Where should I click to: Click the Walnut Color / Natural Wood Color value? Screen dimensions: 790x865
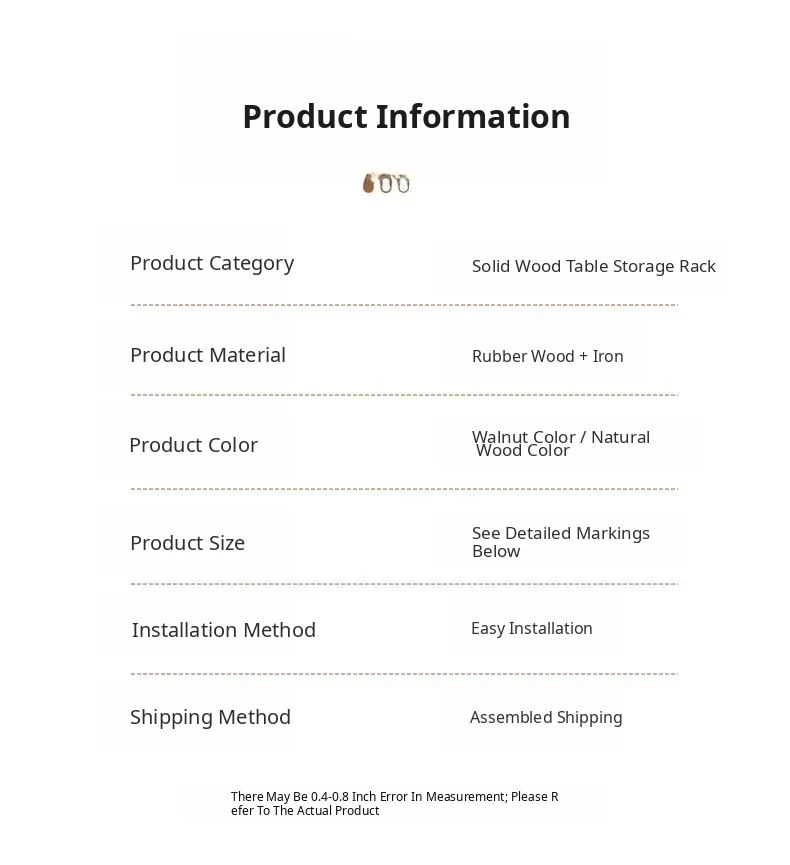(x=561, y=443)
